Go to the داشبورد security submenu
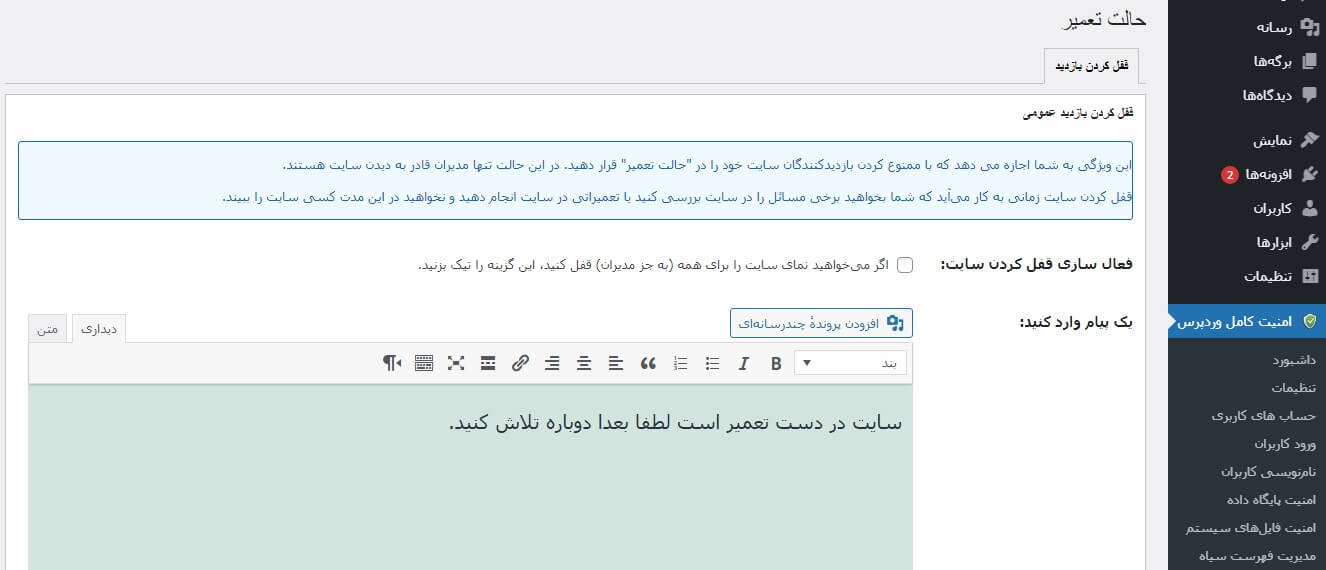 pyautogui.click(x=1294, y=359)
